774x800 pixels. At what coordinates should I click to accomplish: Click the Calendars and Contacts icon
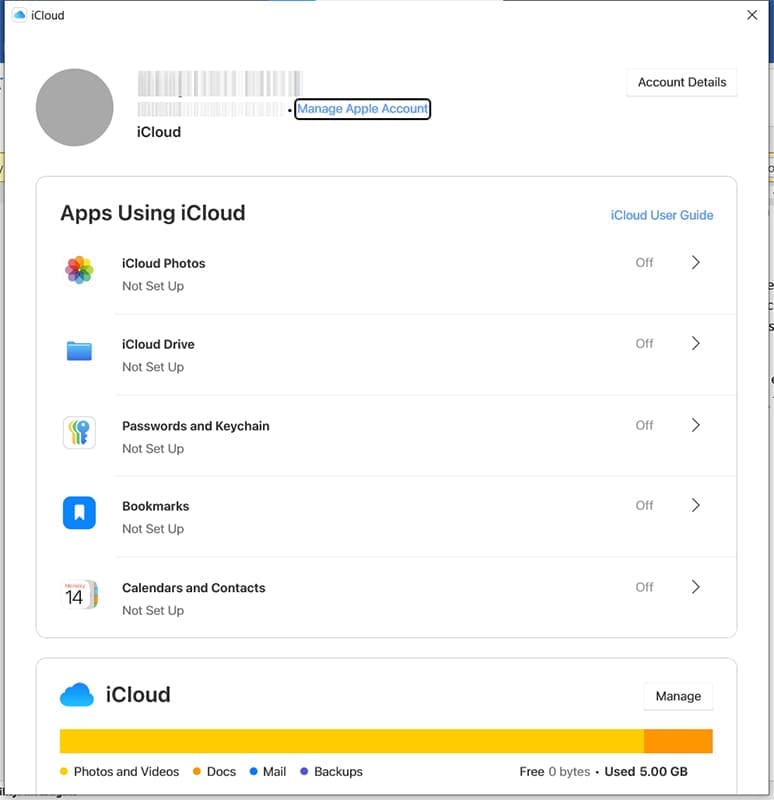(79, 594)
